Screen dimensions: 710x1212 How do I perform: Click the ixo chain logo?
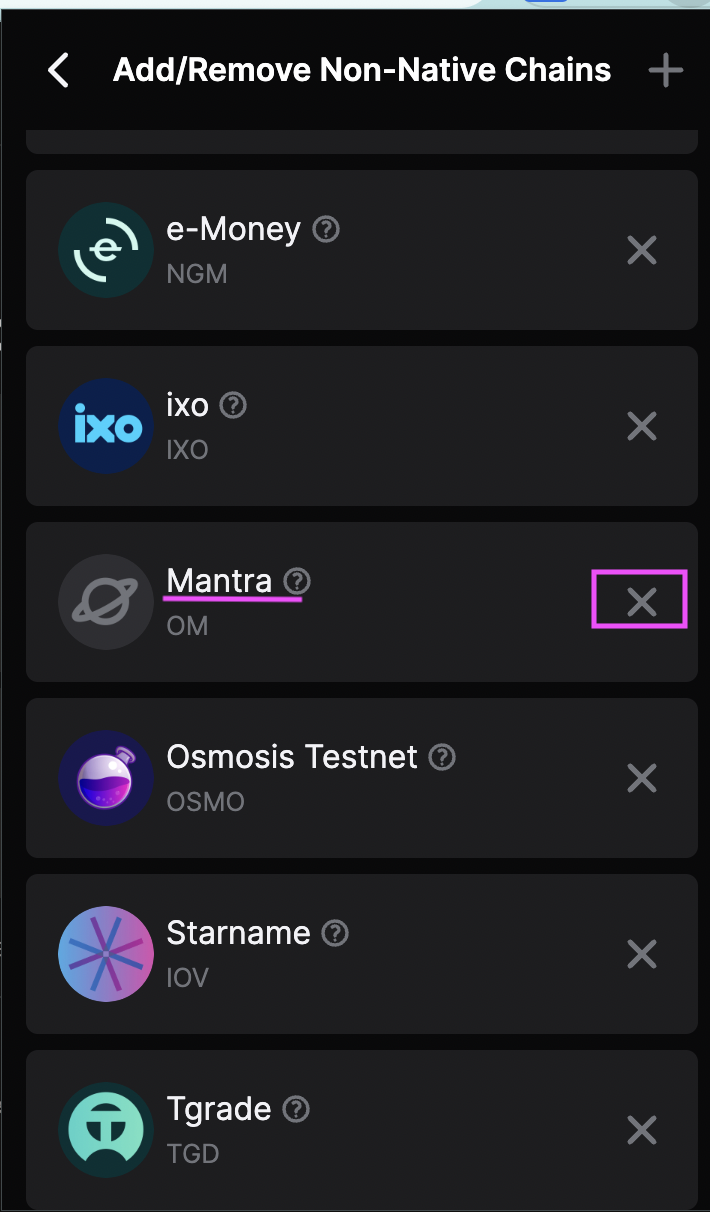coord(106,426)
